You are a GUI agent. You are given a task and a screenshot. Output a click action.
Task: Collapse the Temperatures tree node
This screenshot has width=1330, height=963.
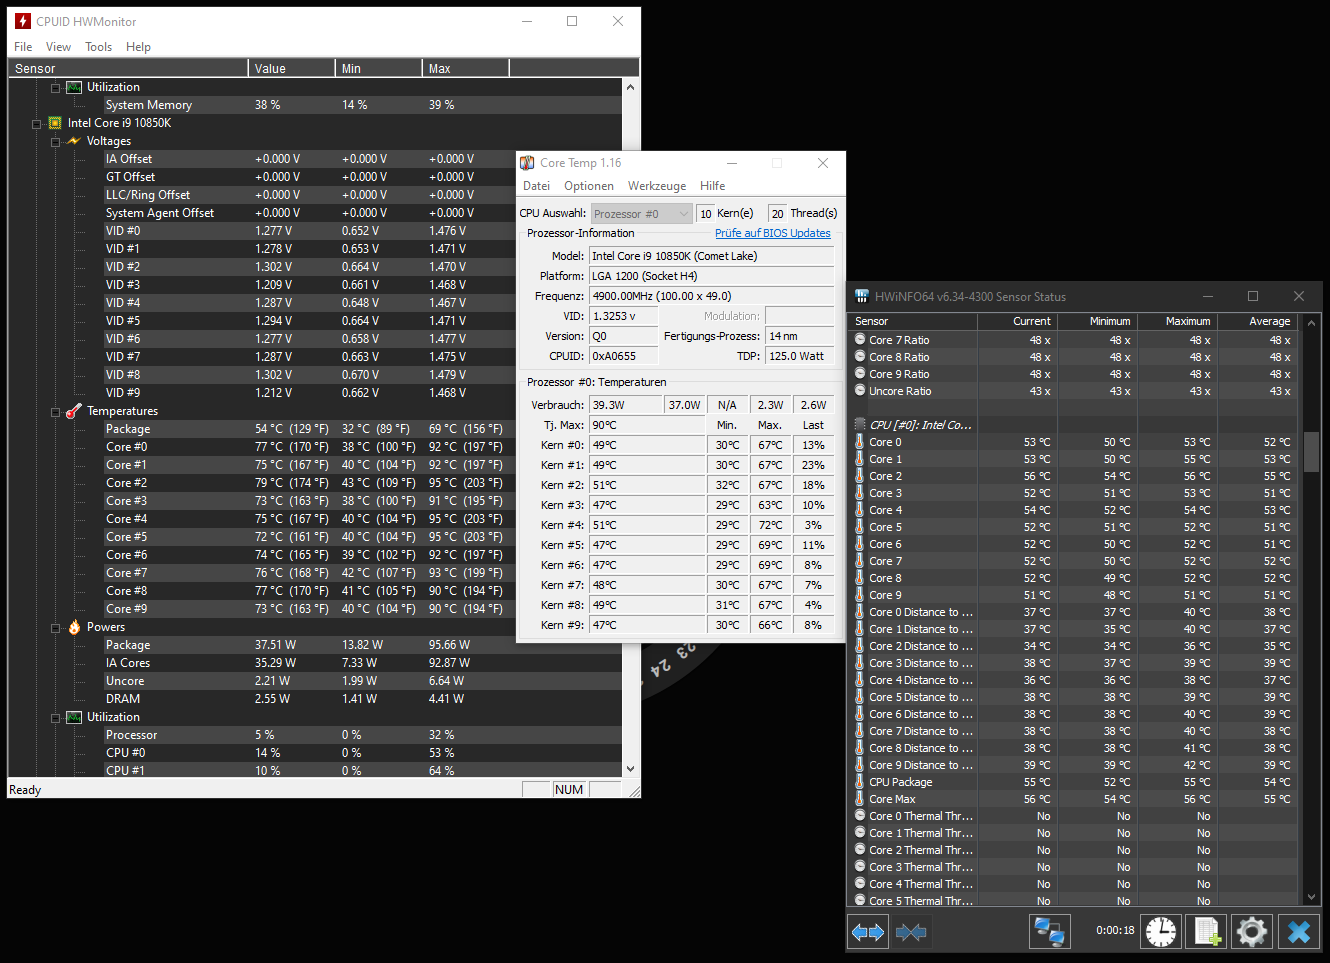pos(56,412)
